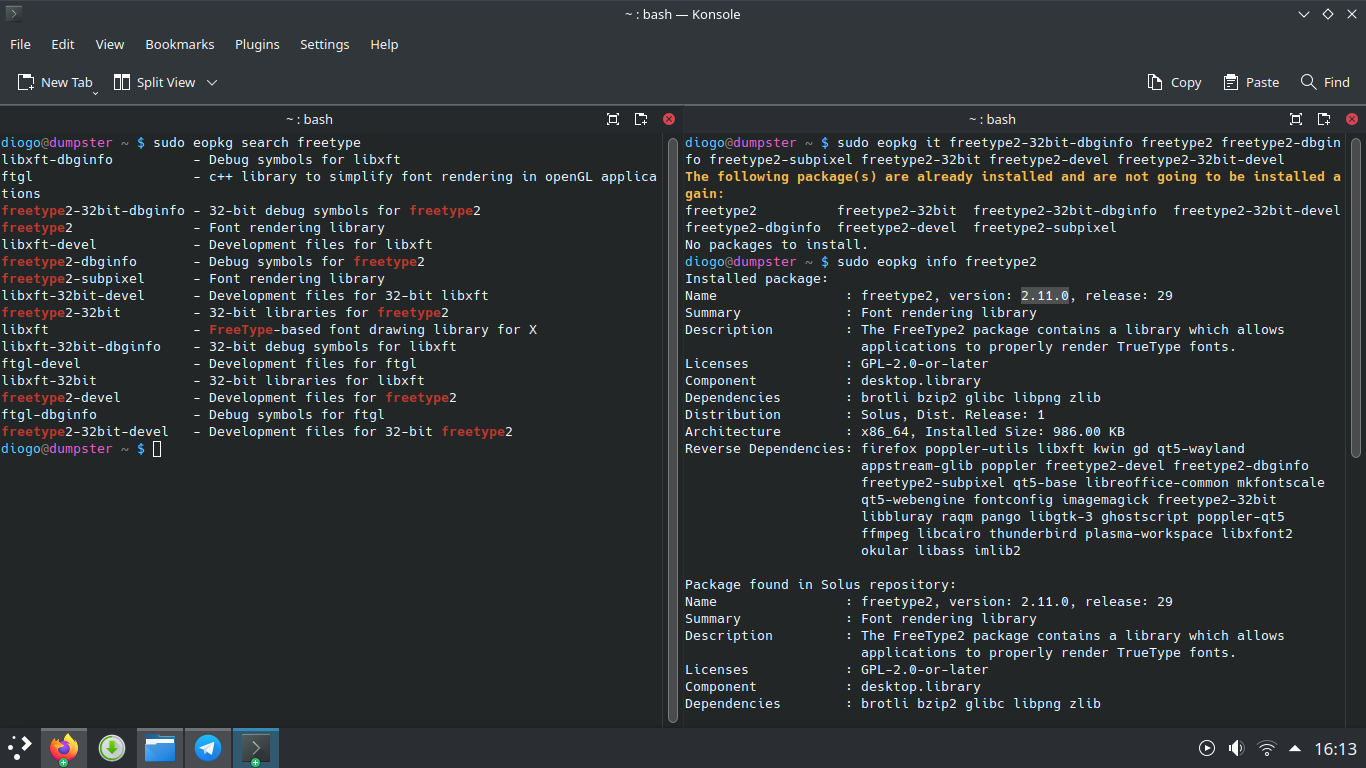Maximize the right terminal split pane

pyautogui.click(x=1296, y=119)
